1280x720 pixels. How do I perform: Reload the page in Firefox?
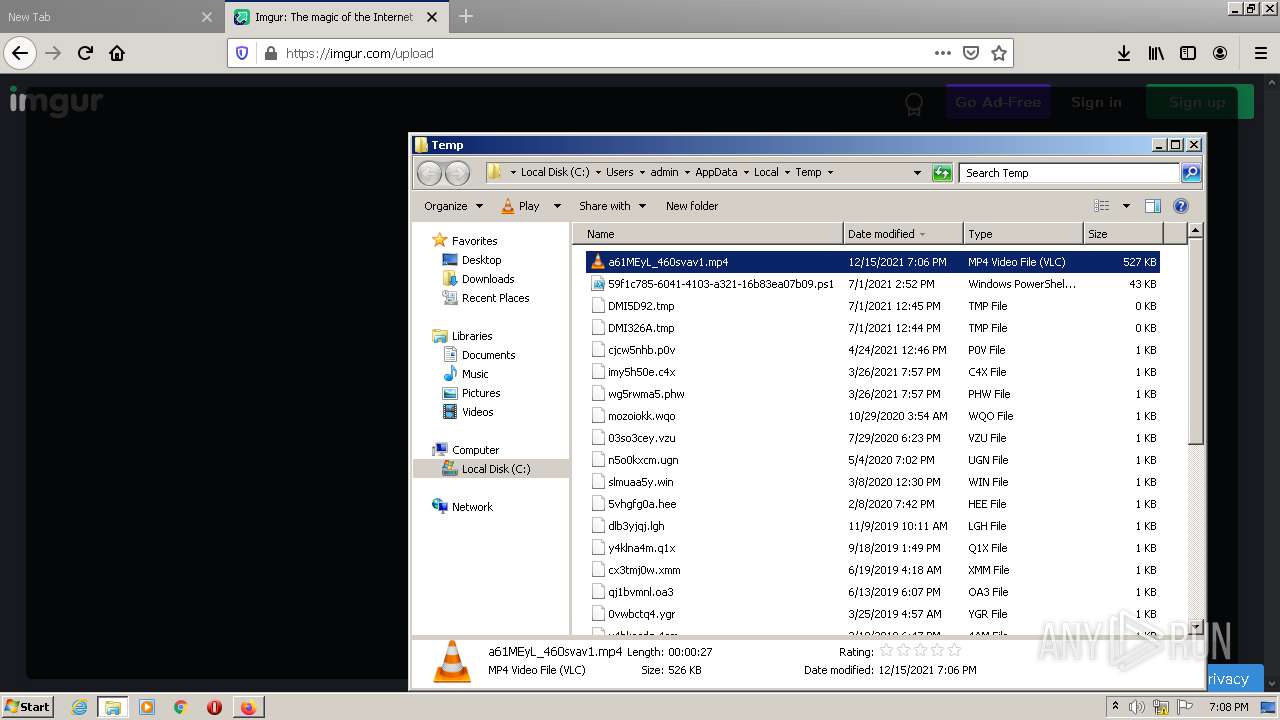click(x=85, y=53)
